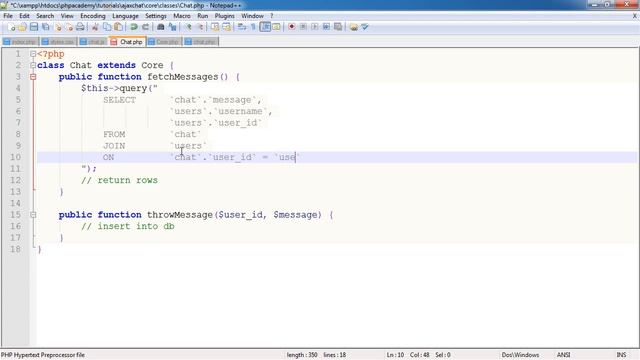Collapse the fetchMessages function fold marker
The width and height of the screenshot is (640, 360).
(x=33, y=77)
